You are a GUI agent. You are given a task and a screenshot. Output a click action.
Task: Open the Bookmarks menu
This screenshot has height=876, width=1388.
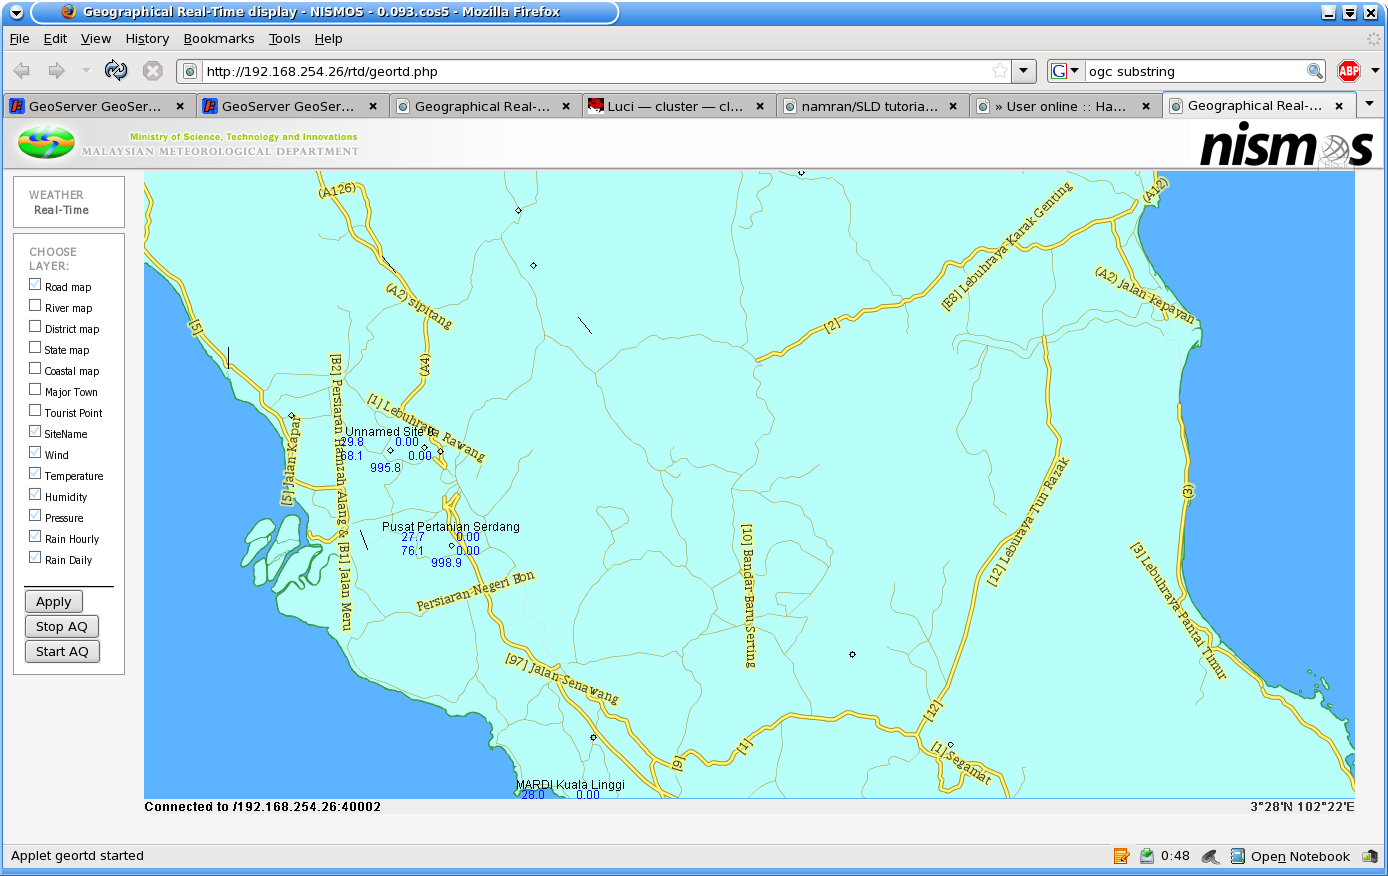(x=218, y=39)
